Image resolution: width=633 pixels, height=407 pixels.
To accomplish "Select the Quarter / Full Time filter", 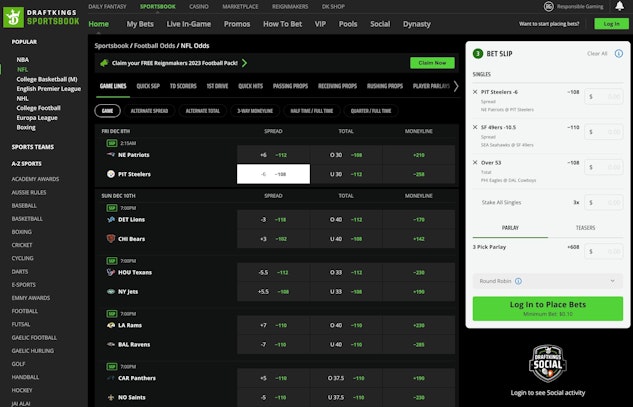I will (371, 111).
